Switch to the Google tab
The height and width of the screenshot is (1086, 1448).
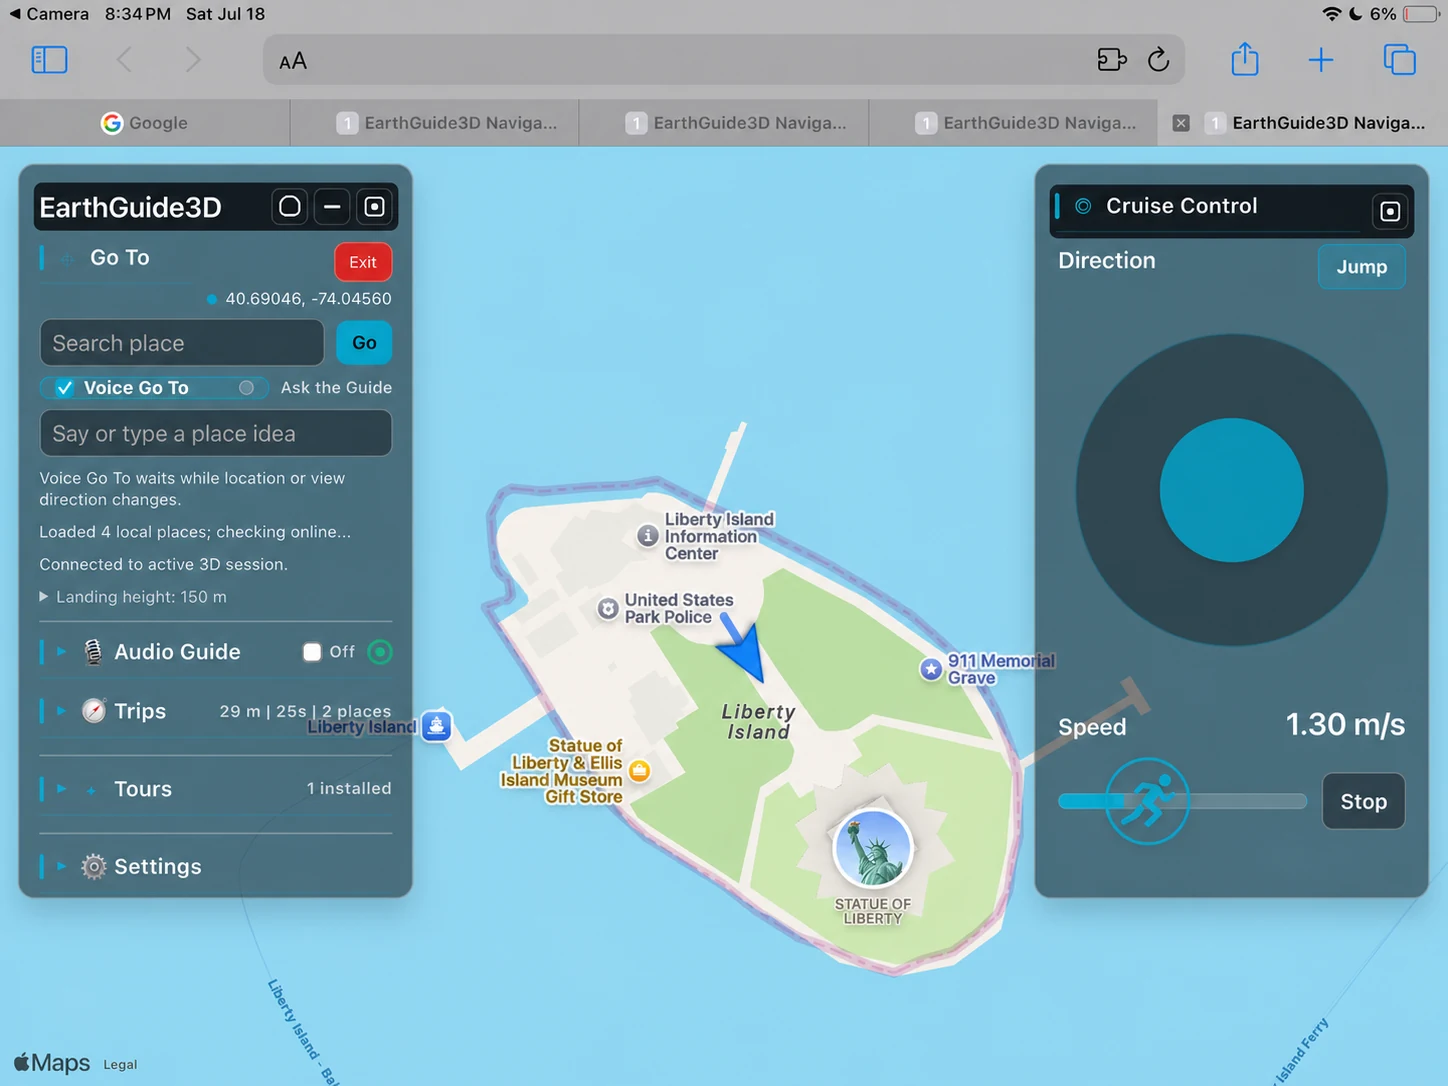(145, 123)
